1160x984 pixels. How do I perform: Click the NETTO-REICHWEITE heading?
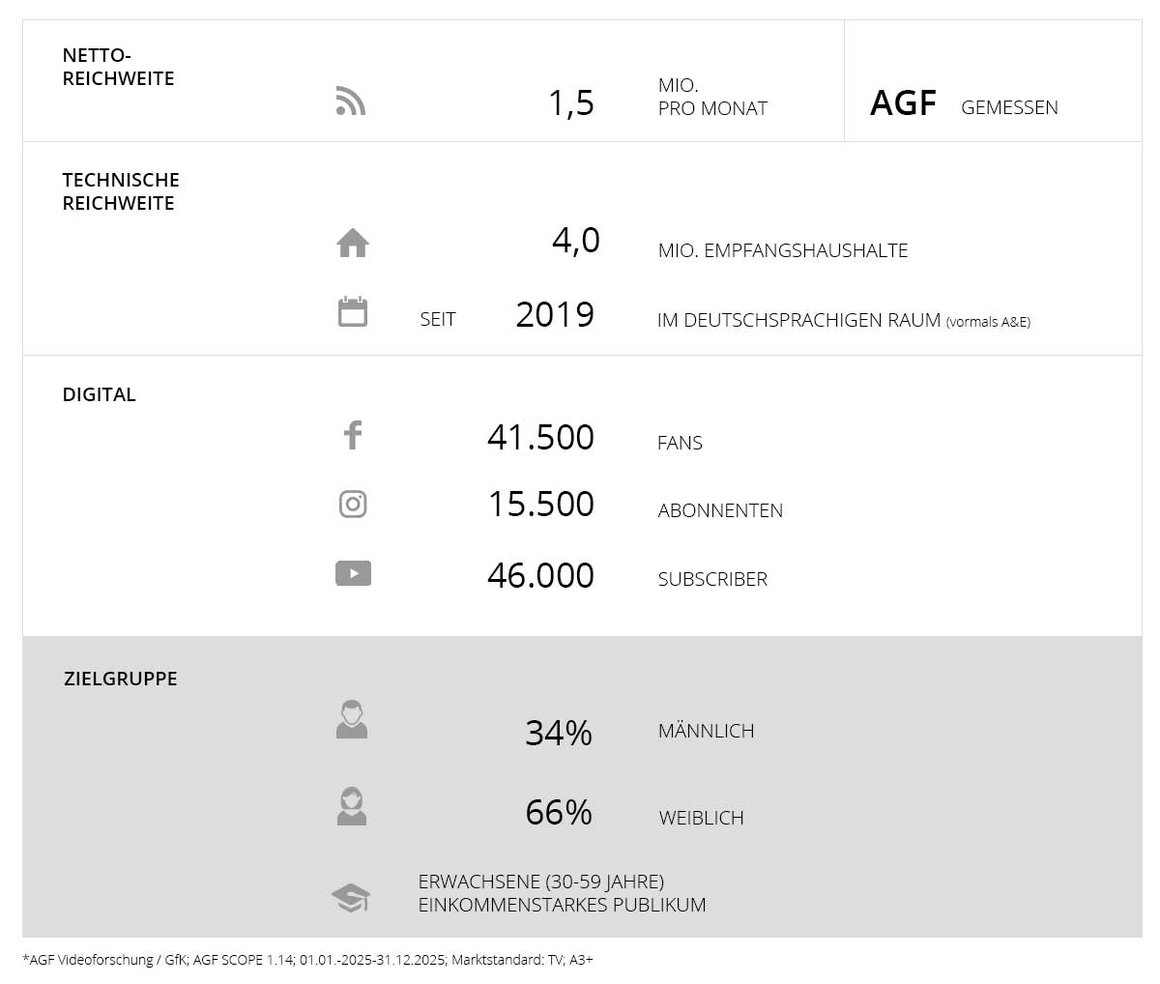click(x=118, y=67)
